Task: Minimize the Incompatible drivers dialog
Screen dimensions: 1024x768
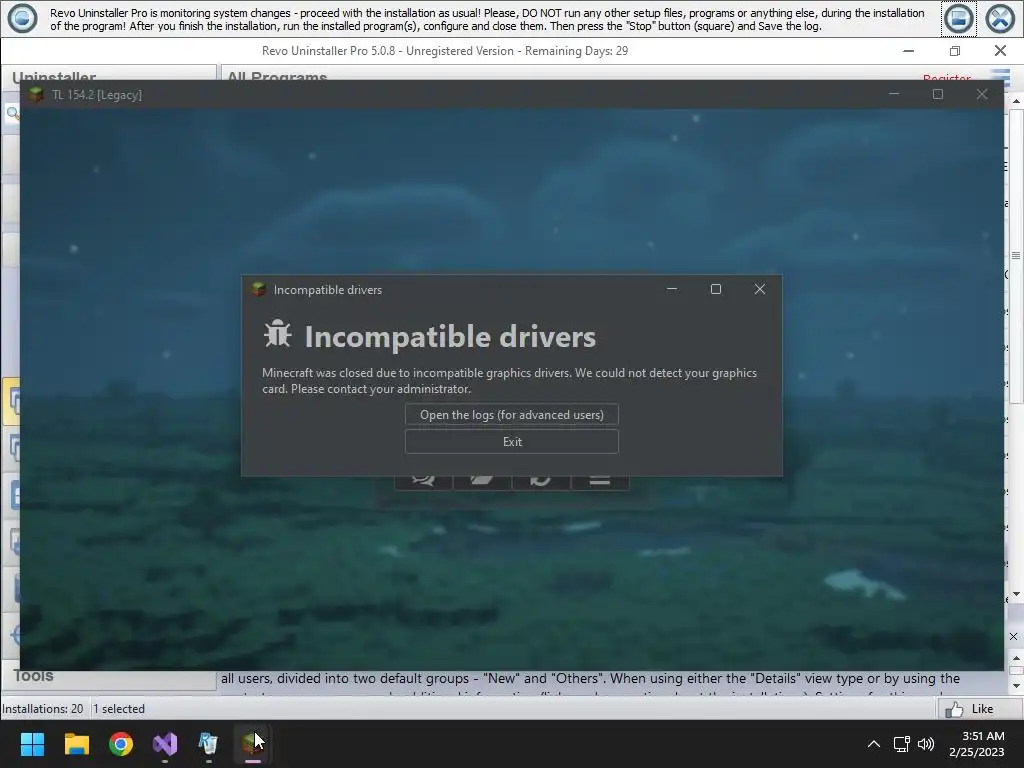Action: click(x=671, y=289)
